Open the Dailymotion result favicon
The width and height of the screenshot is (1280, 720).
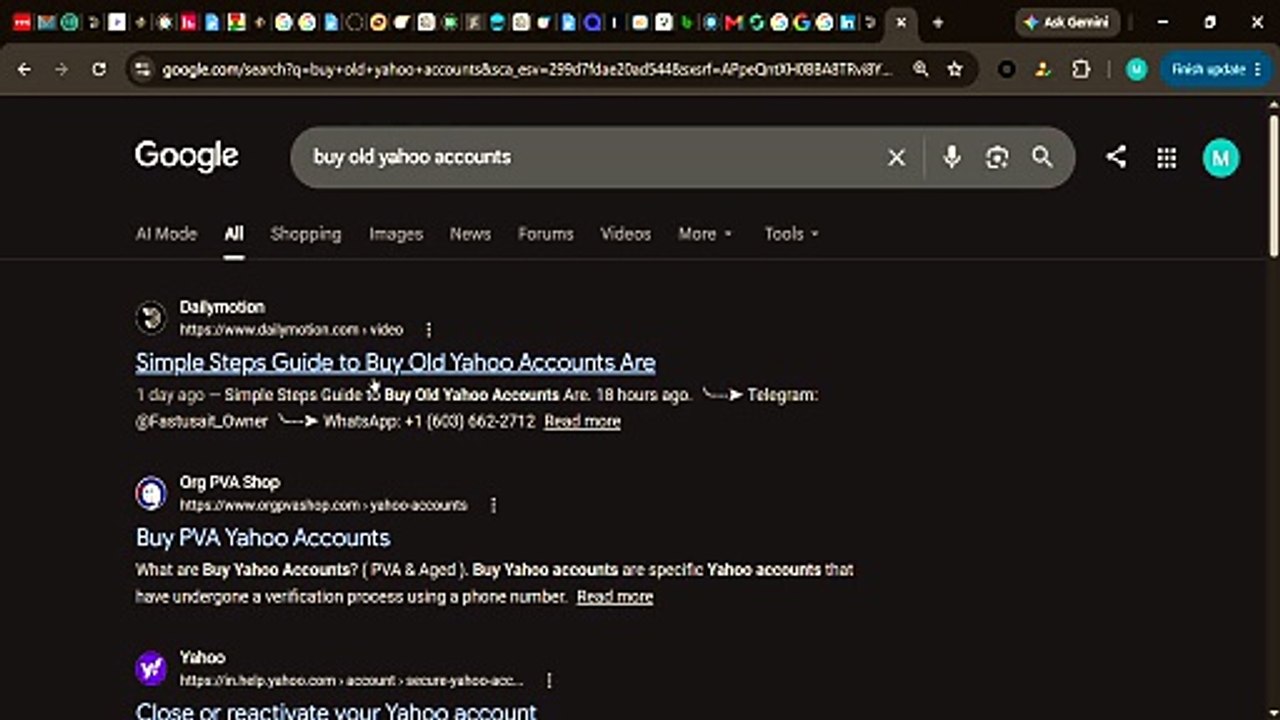point(151,318)
